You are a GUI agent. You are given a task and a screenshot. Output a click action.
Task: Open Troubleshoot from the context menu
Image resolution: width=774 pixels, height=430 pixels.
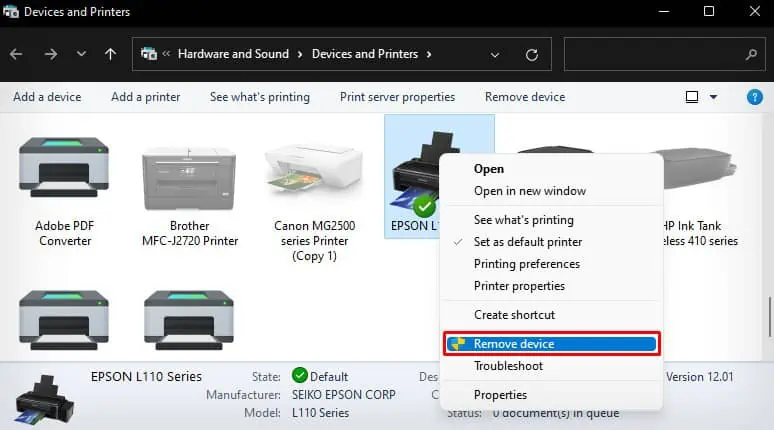coord(508,366)
